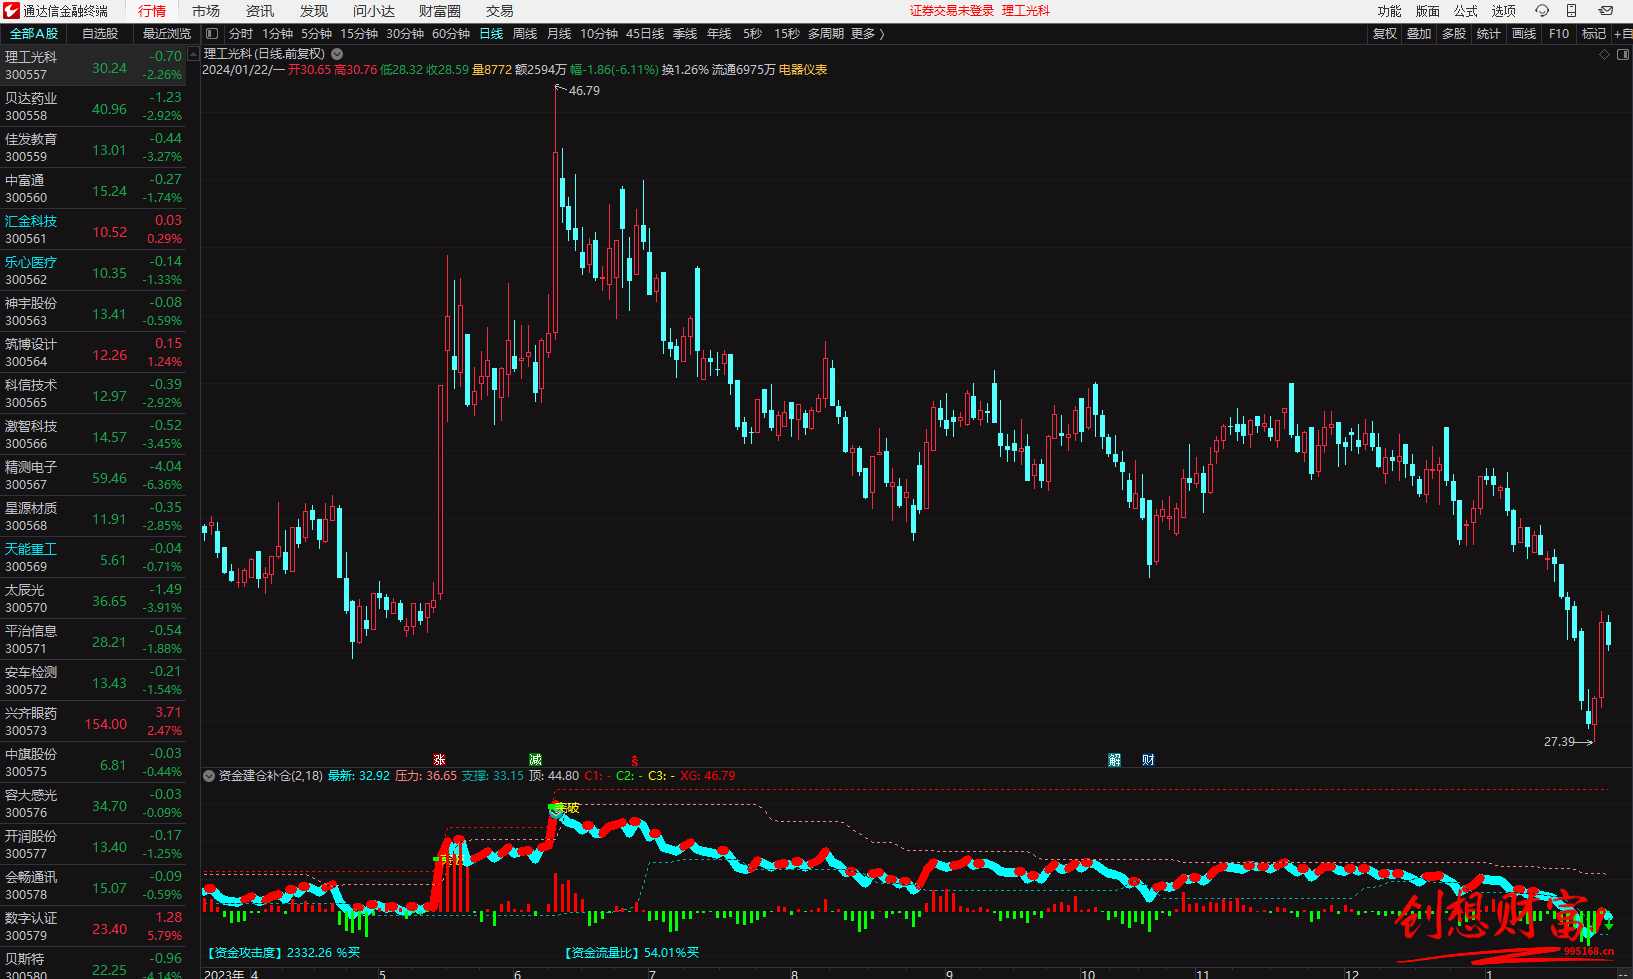The width and height of the screenshot is (1633, 979).
Task: Click the red 涨 event marker
Action: (439, 760)
